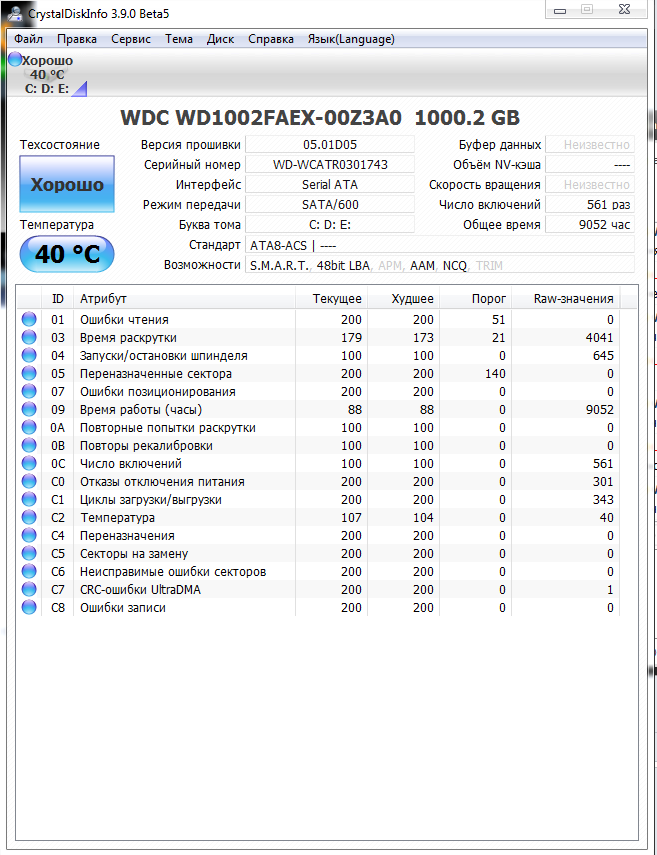Click the blue Хорошо health status button
The image size is (657, 855).
[x=67, y=185]
